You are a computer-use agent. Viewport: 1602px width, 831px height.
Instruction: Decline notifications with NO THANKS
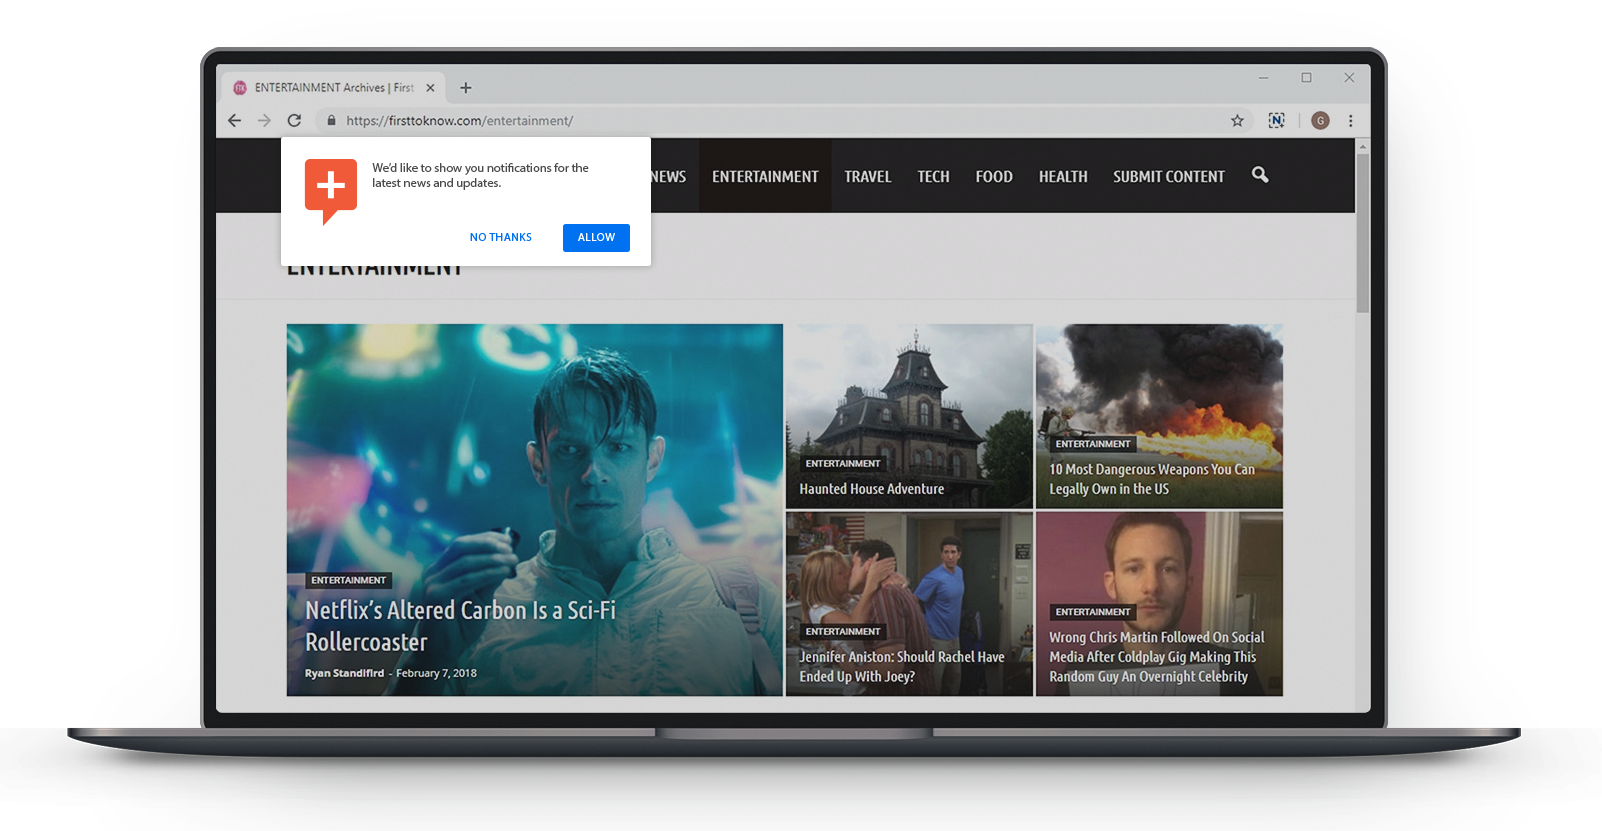point(501,237)
